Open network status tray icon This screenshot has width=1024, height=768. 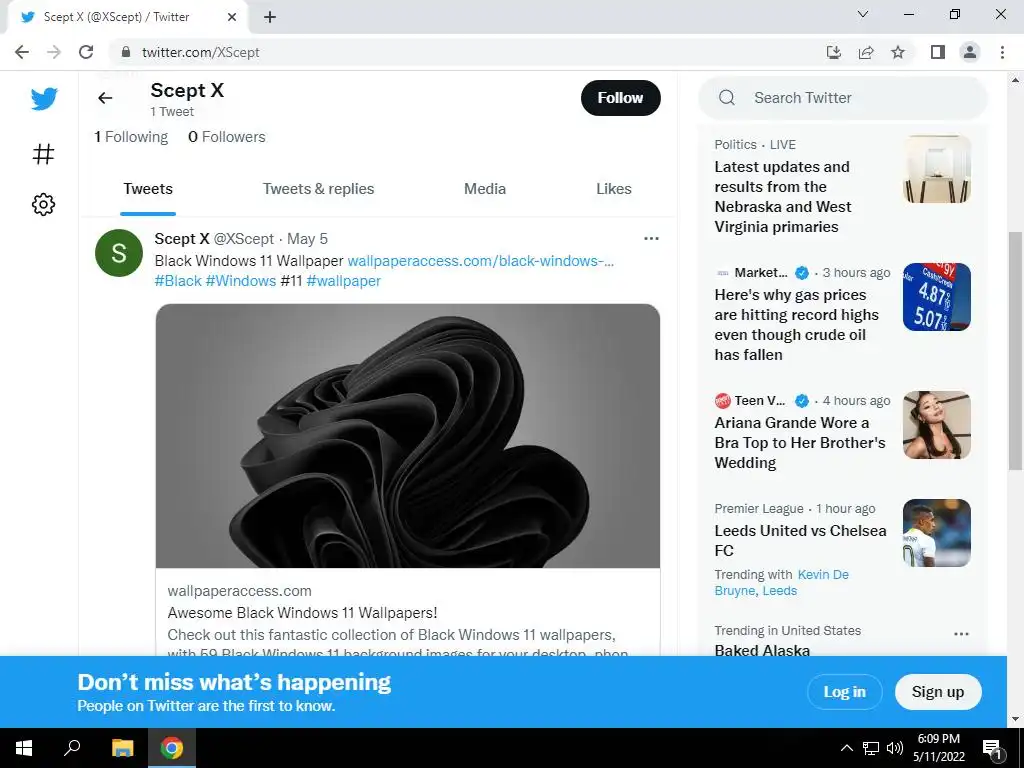tap(871, 748)
